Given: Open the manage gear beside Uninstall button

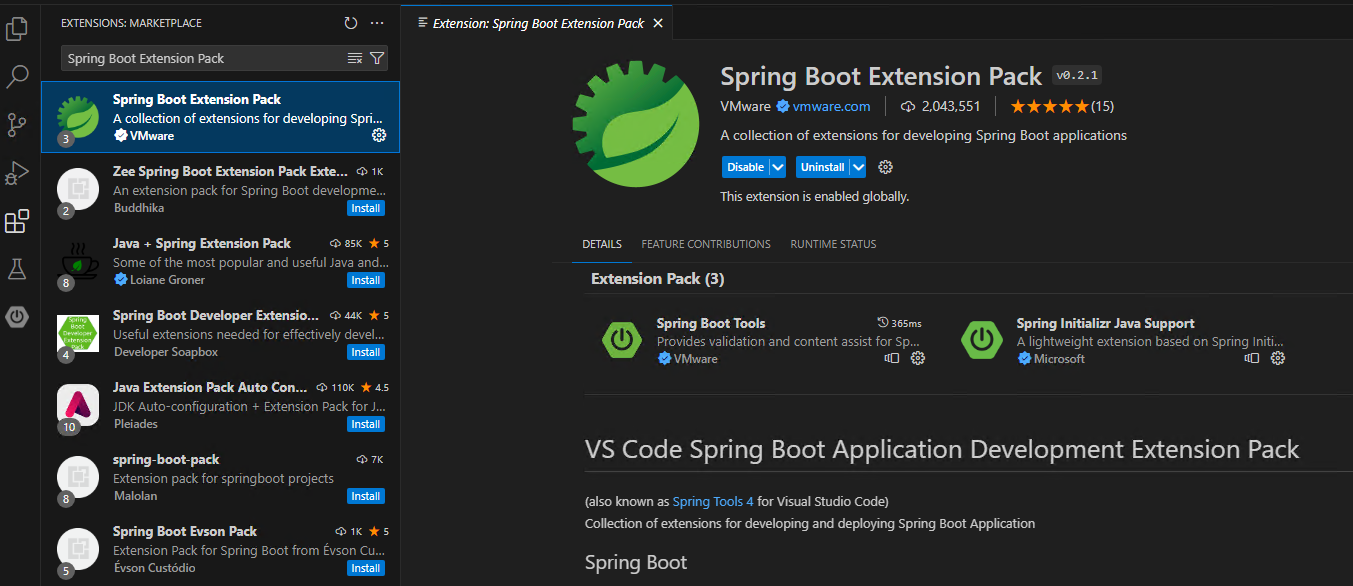Looking at the screenshot, I should (x=885, y=167).
